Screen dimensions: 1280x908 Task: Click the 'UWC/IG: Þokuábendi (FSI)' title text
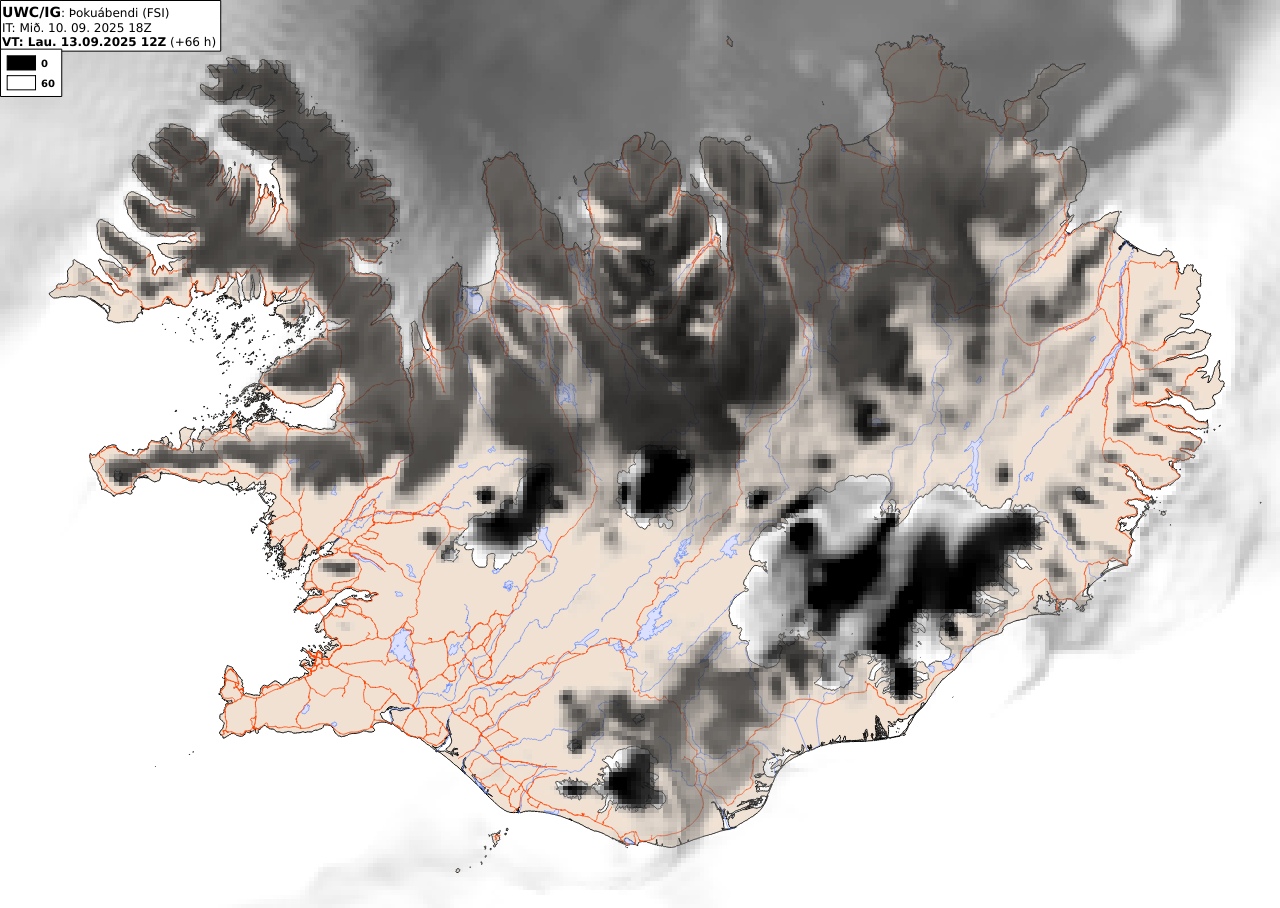(86, 11)
